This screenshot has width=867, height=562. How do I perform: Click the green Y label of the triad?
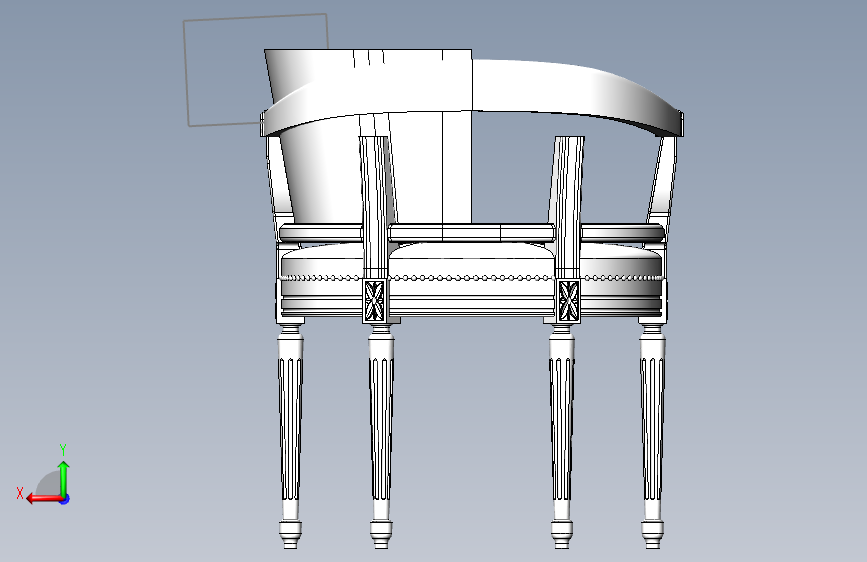tap(63, 449)
